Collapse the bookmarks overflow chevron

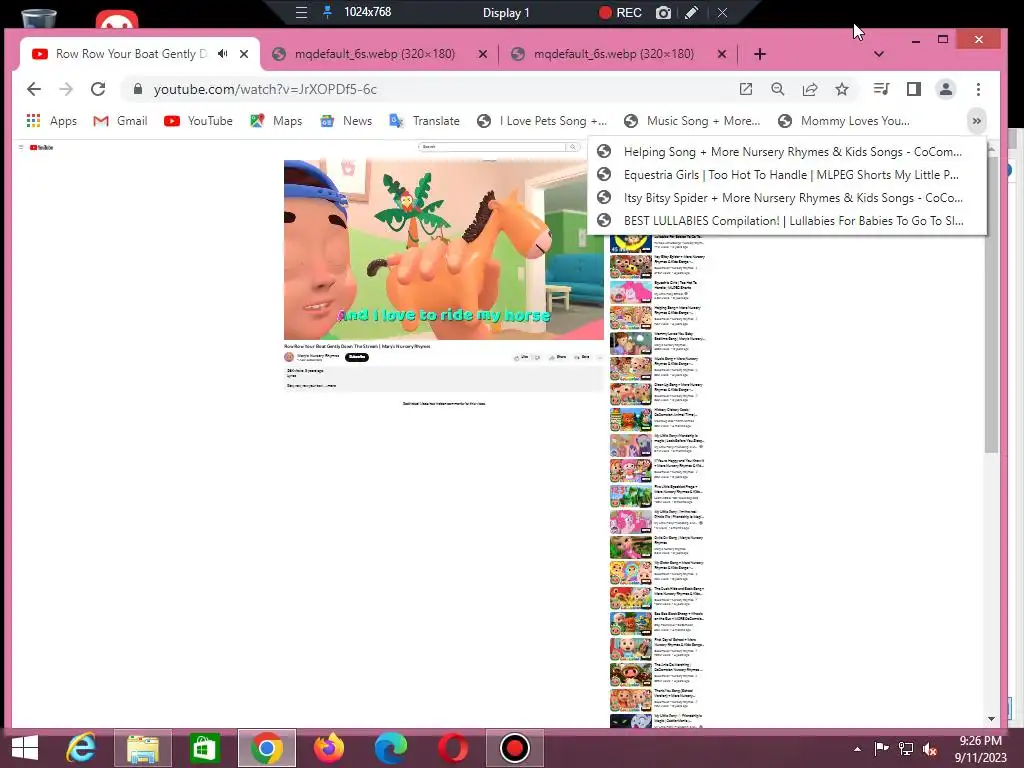click(976, 121)
